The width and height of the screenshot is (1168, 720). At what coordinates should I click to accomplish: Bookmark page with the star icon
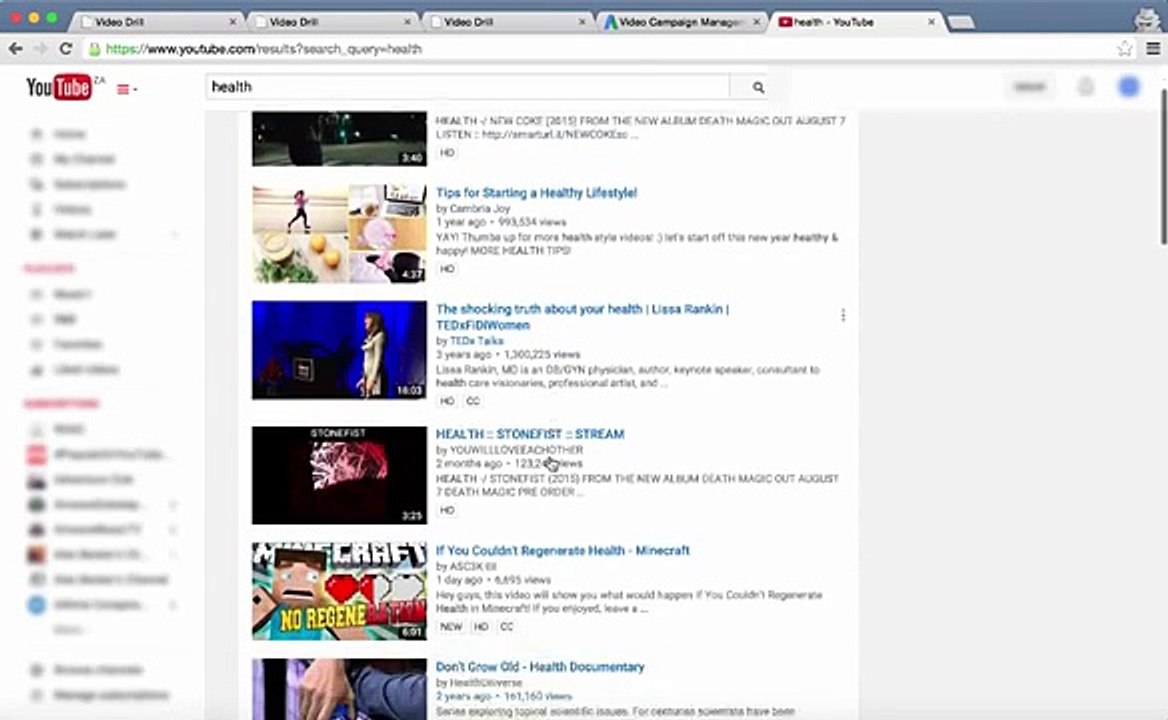(1124, 49)
